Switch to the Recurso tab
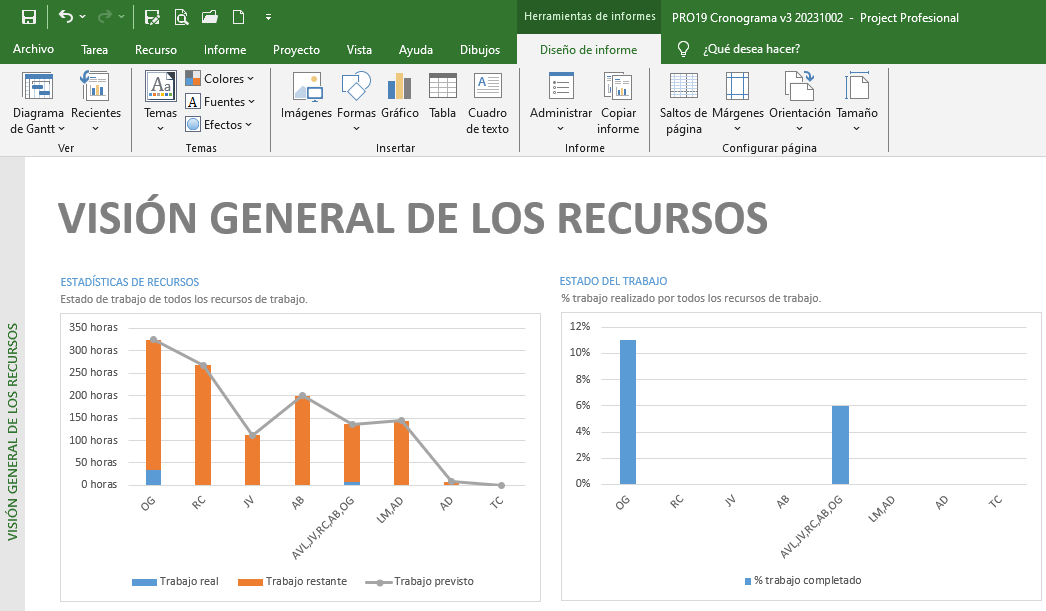Viewport: 1046px width, 611px height. tap(155, 49)
